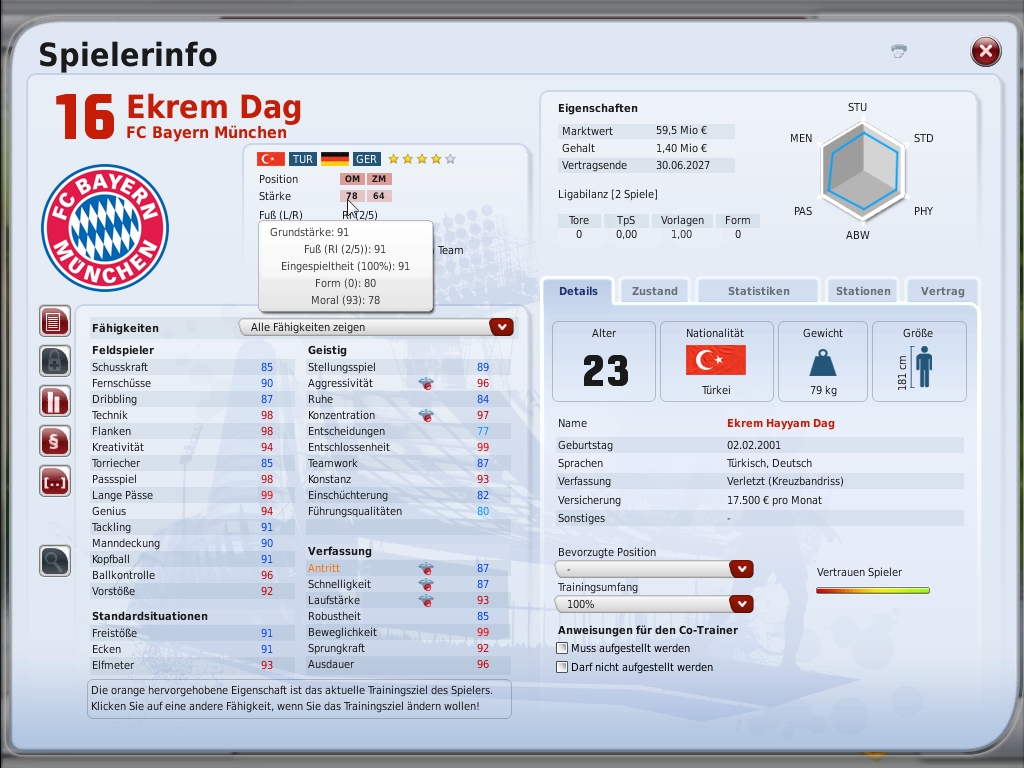The width and height of the screenshot is (1024, 768).
Task: Set Schnelligkeit as the training target
Action: point(339,584)
